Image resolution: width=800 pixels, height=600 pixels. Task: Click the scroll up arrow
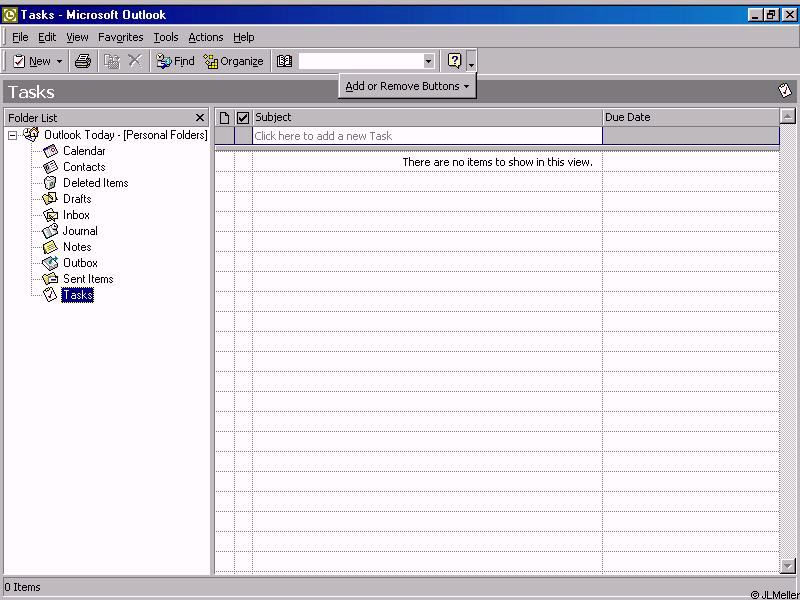[x=788, y=116]
